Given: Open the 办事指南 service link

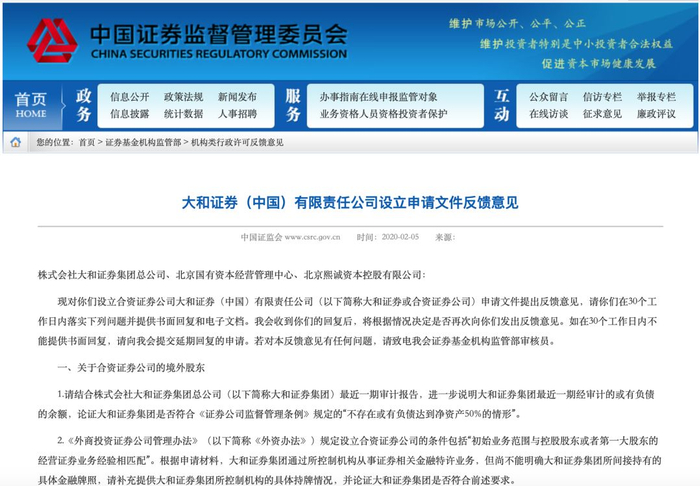Looking at the screenshot, I should [x=339, y=97].
